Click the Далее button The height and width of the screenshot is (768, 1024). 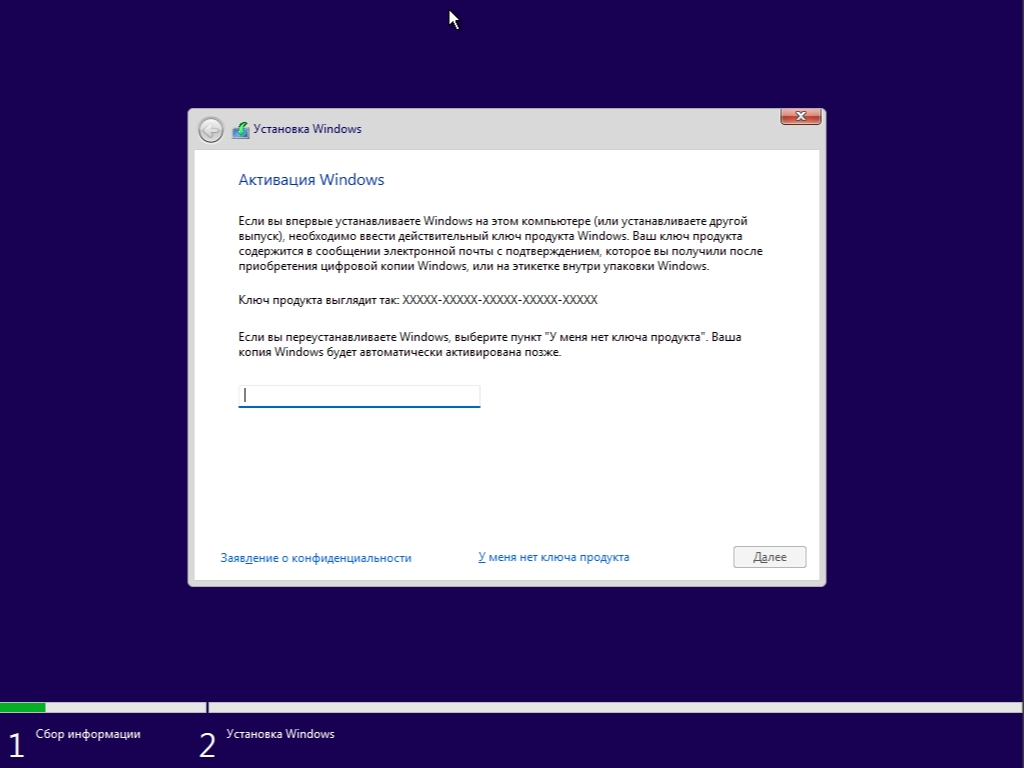[769, 557]
